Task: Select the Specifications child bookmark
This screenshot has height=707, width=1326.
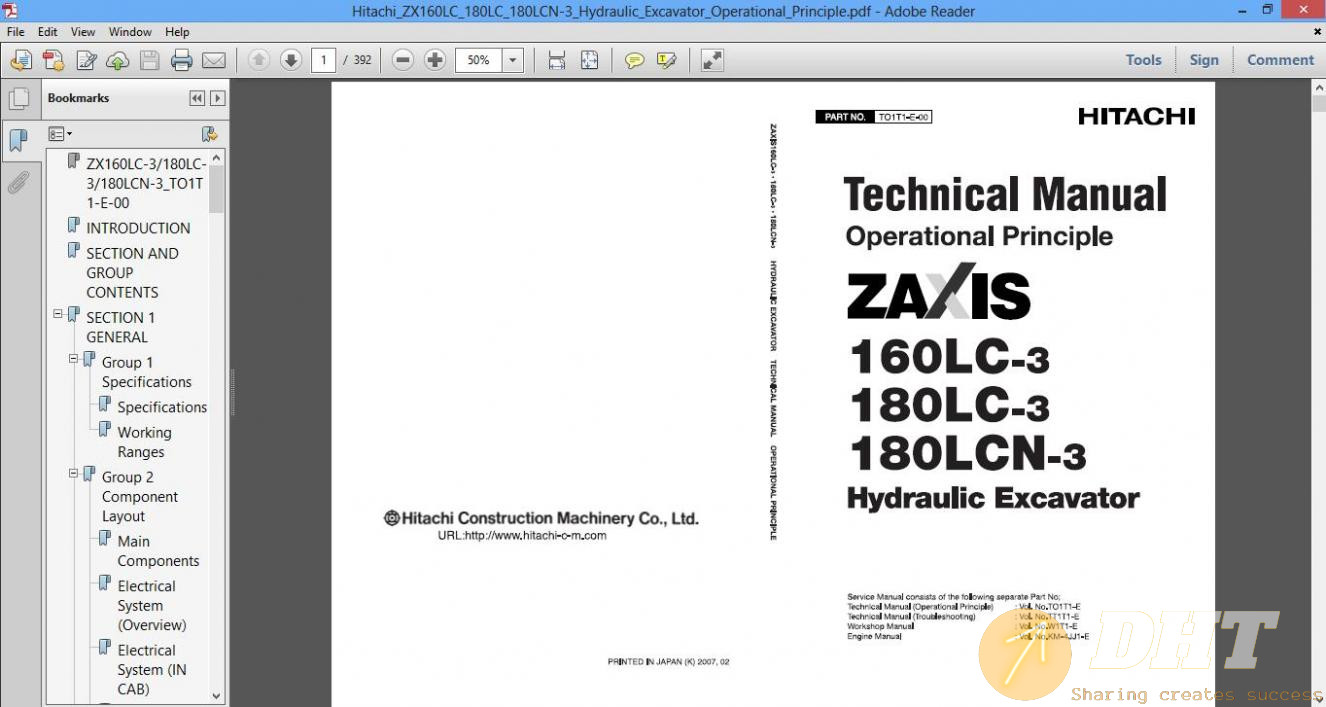Action: (162, 407)
